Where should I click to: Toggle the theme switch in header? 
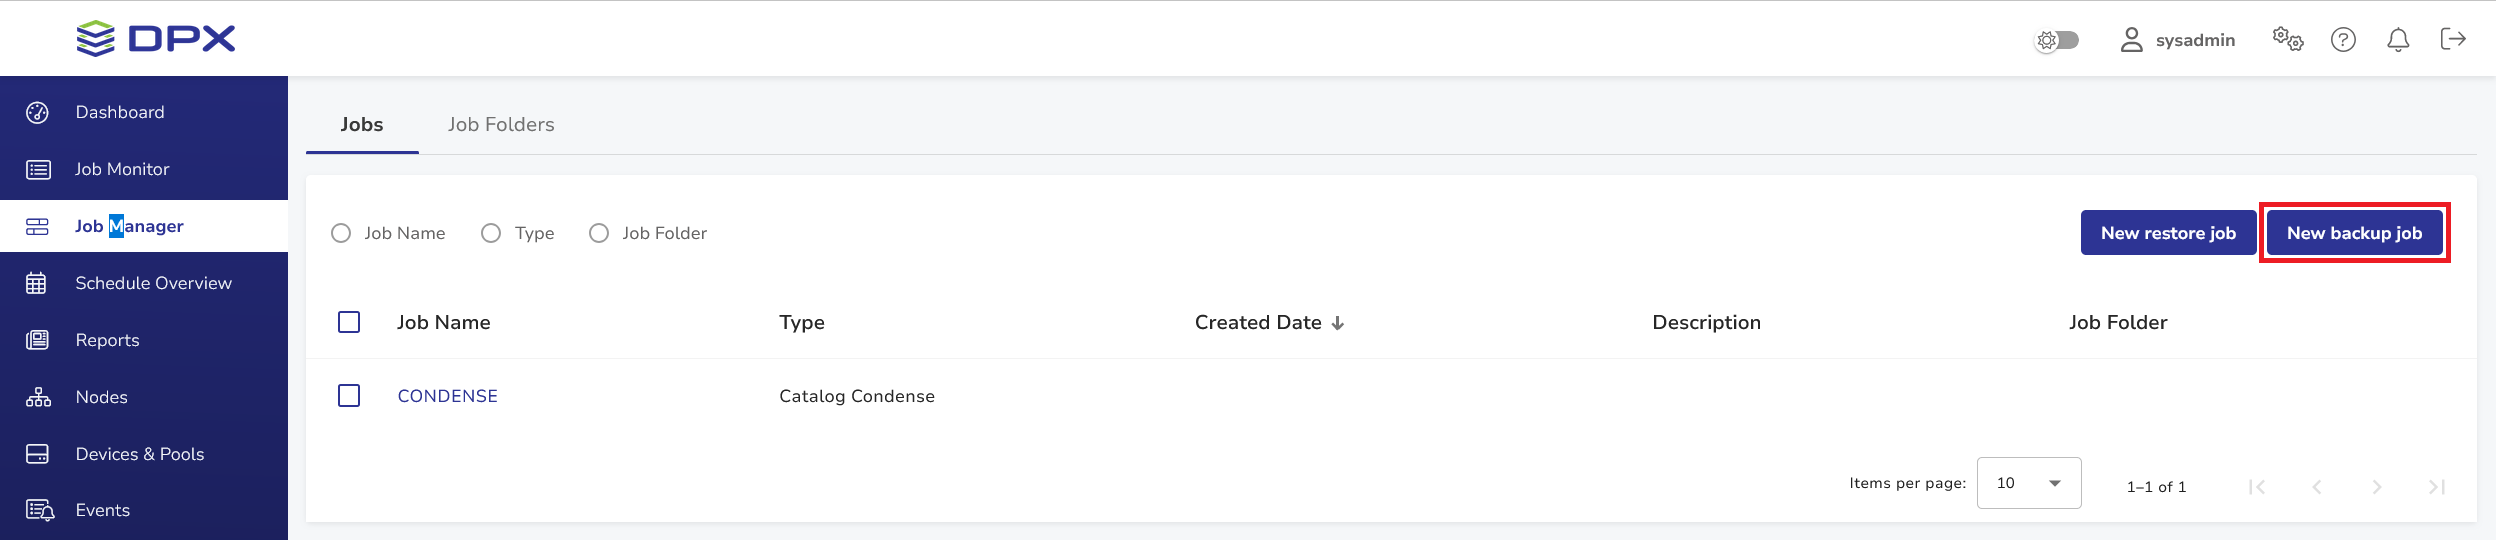coord(2058,40)
